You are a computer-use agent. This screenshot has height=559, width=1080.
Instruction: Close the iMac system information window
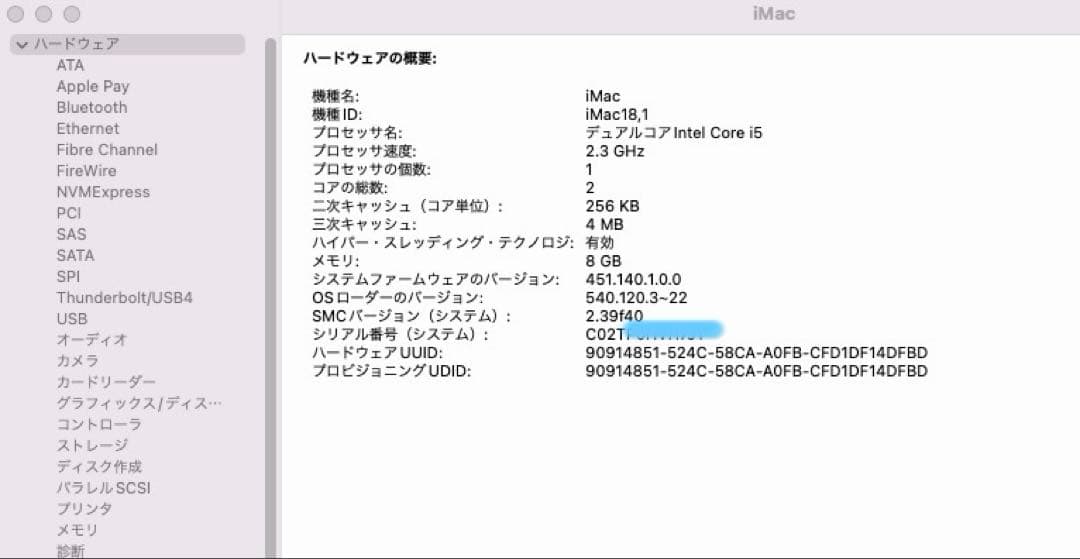point(15,14)
